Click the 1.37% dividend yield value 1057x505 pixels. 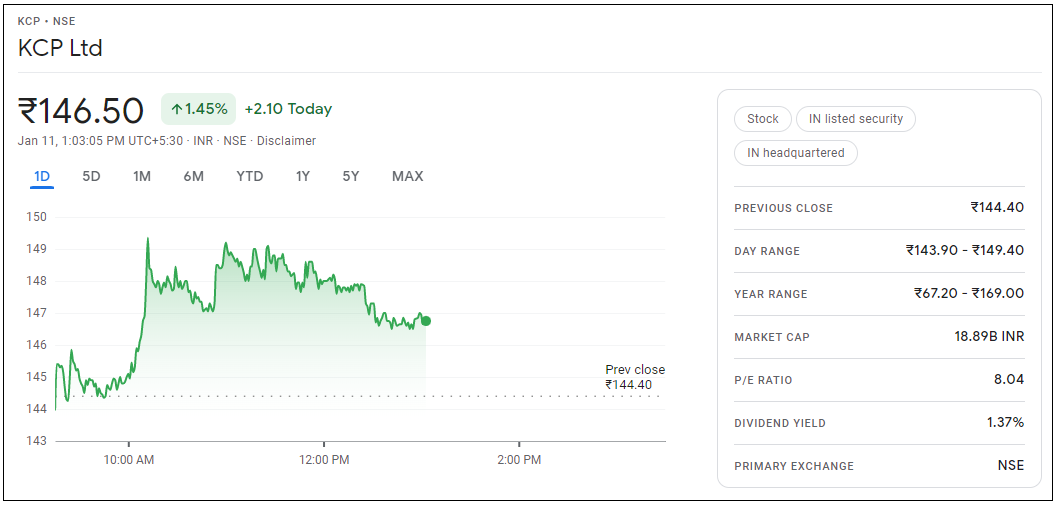(1004, 423)
